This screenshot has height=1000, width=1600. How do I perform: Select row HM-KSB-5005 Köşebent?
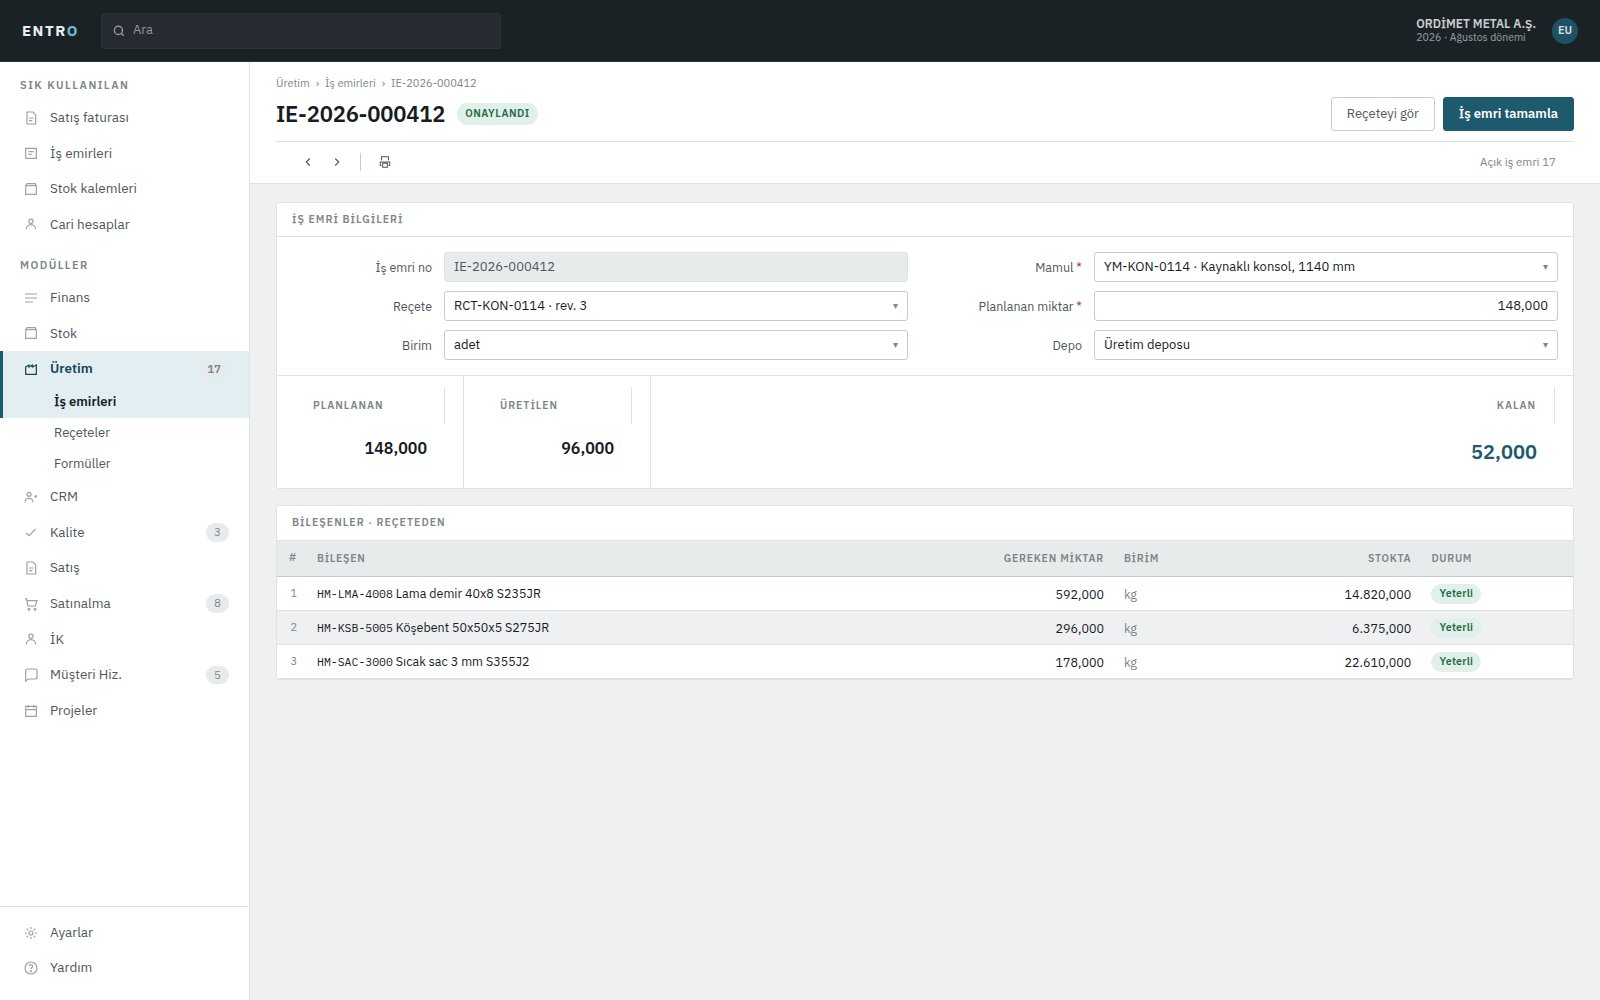pyautogui.click(x=925, y=628)
